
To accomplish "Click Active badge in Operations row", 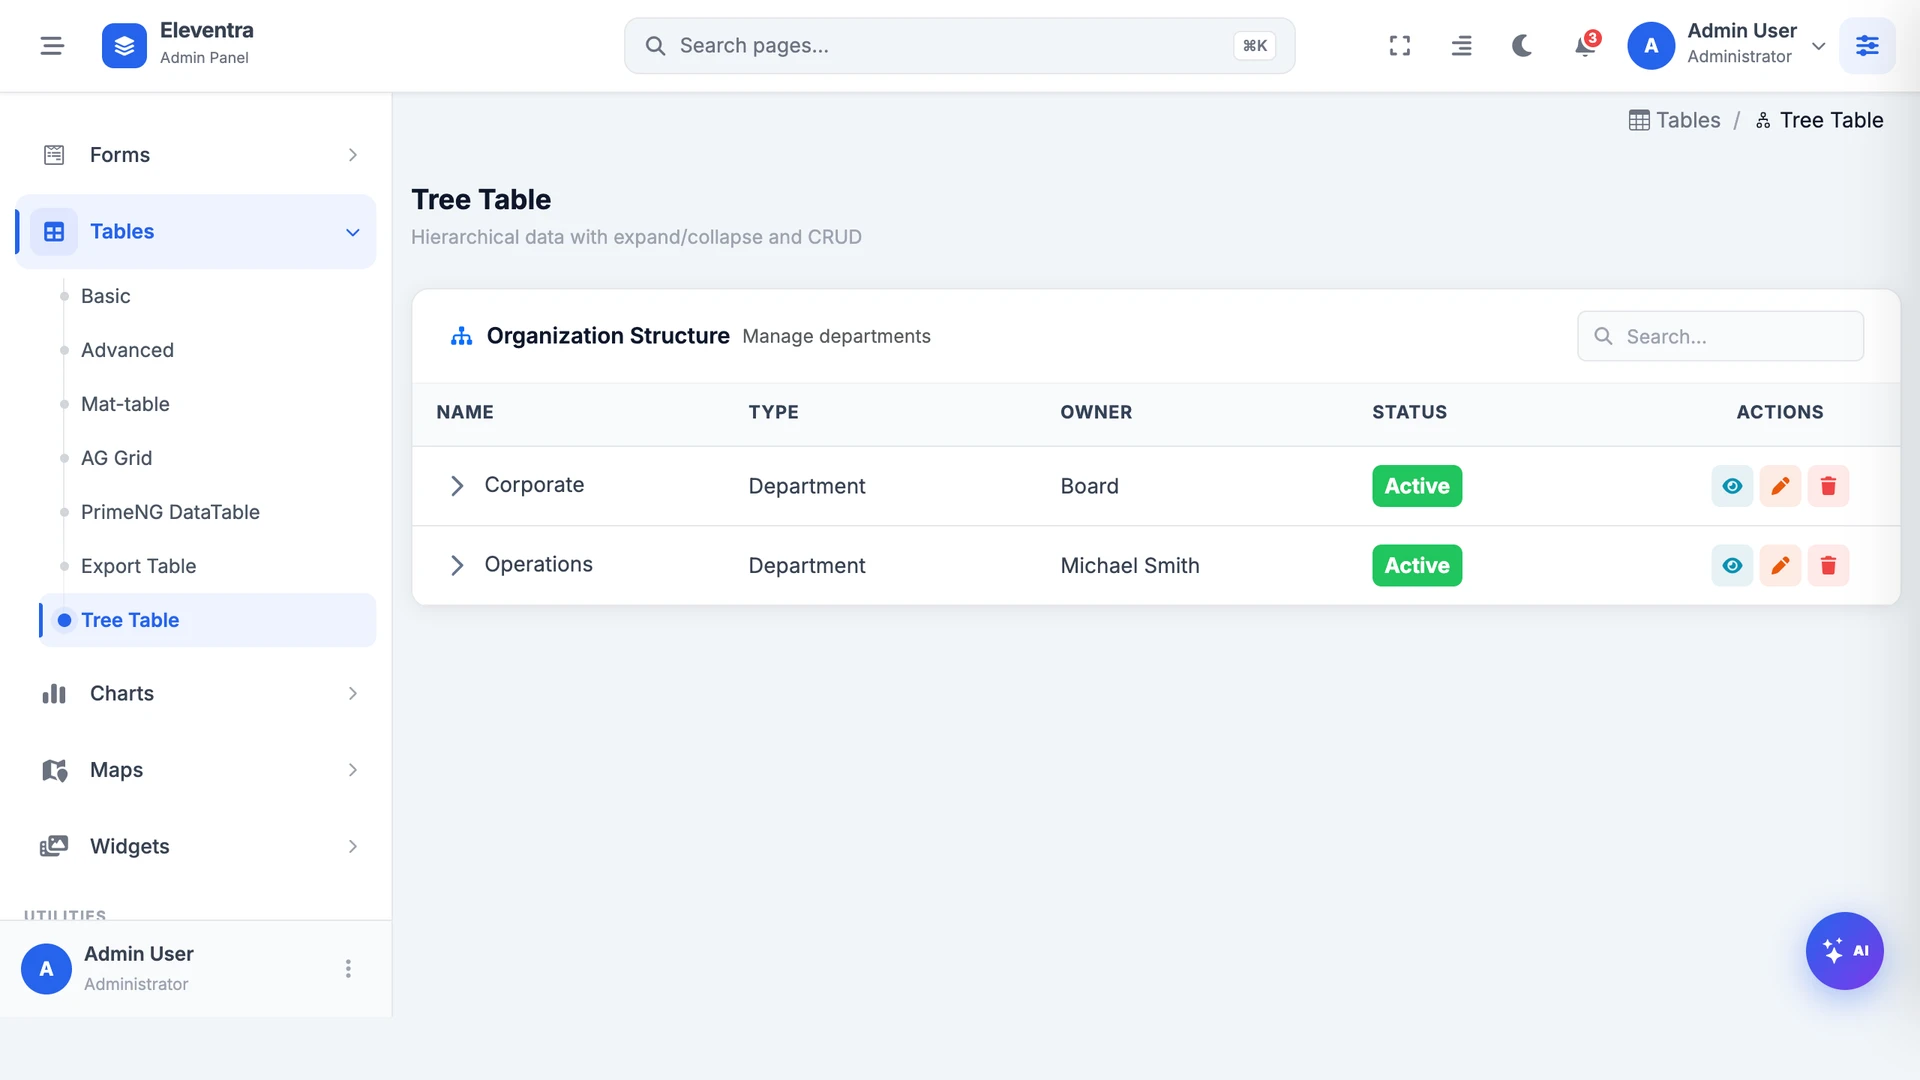I will click(1416, 565).
